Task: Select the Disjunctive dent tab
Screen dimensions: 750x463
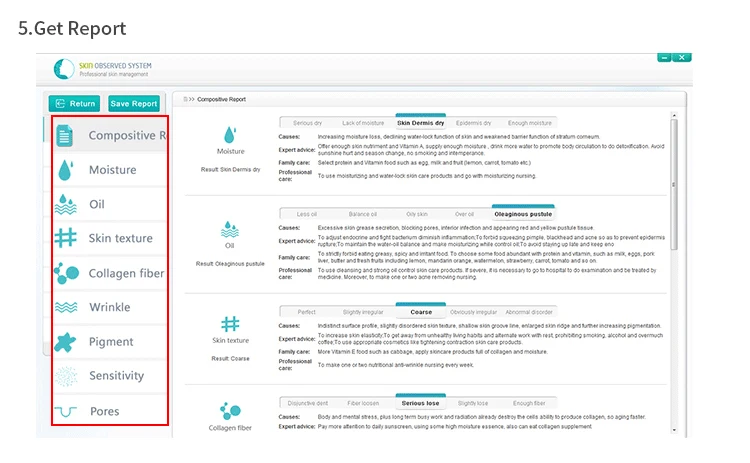Action: pos(308,403)
